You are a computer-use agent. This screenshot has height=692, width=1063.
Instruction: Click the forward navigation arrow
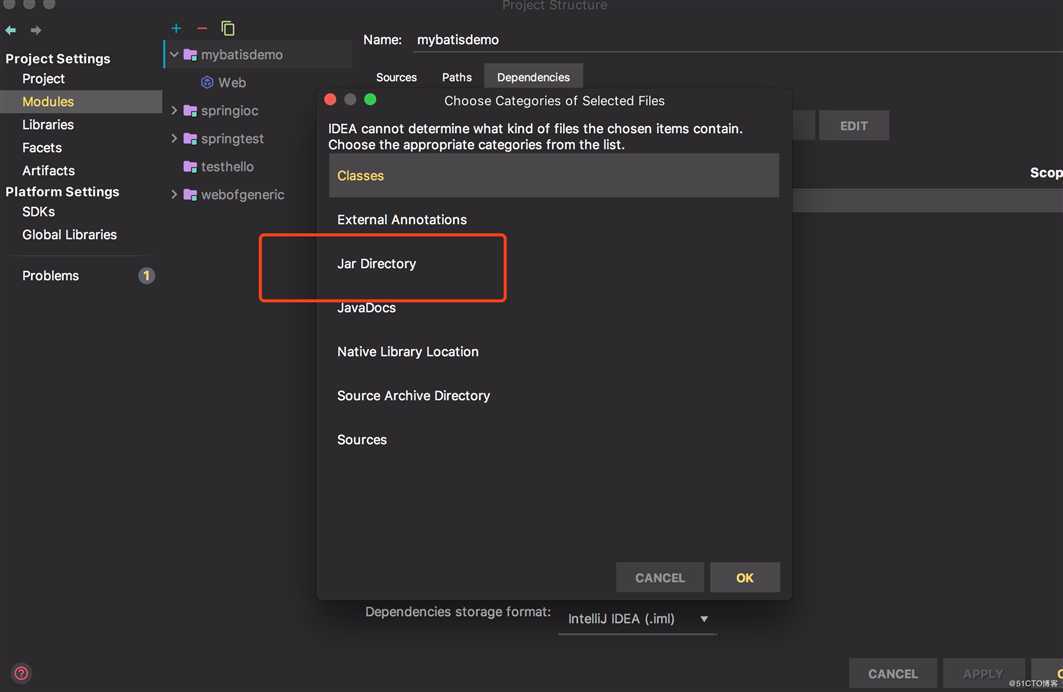pos(36,30)
